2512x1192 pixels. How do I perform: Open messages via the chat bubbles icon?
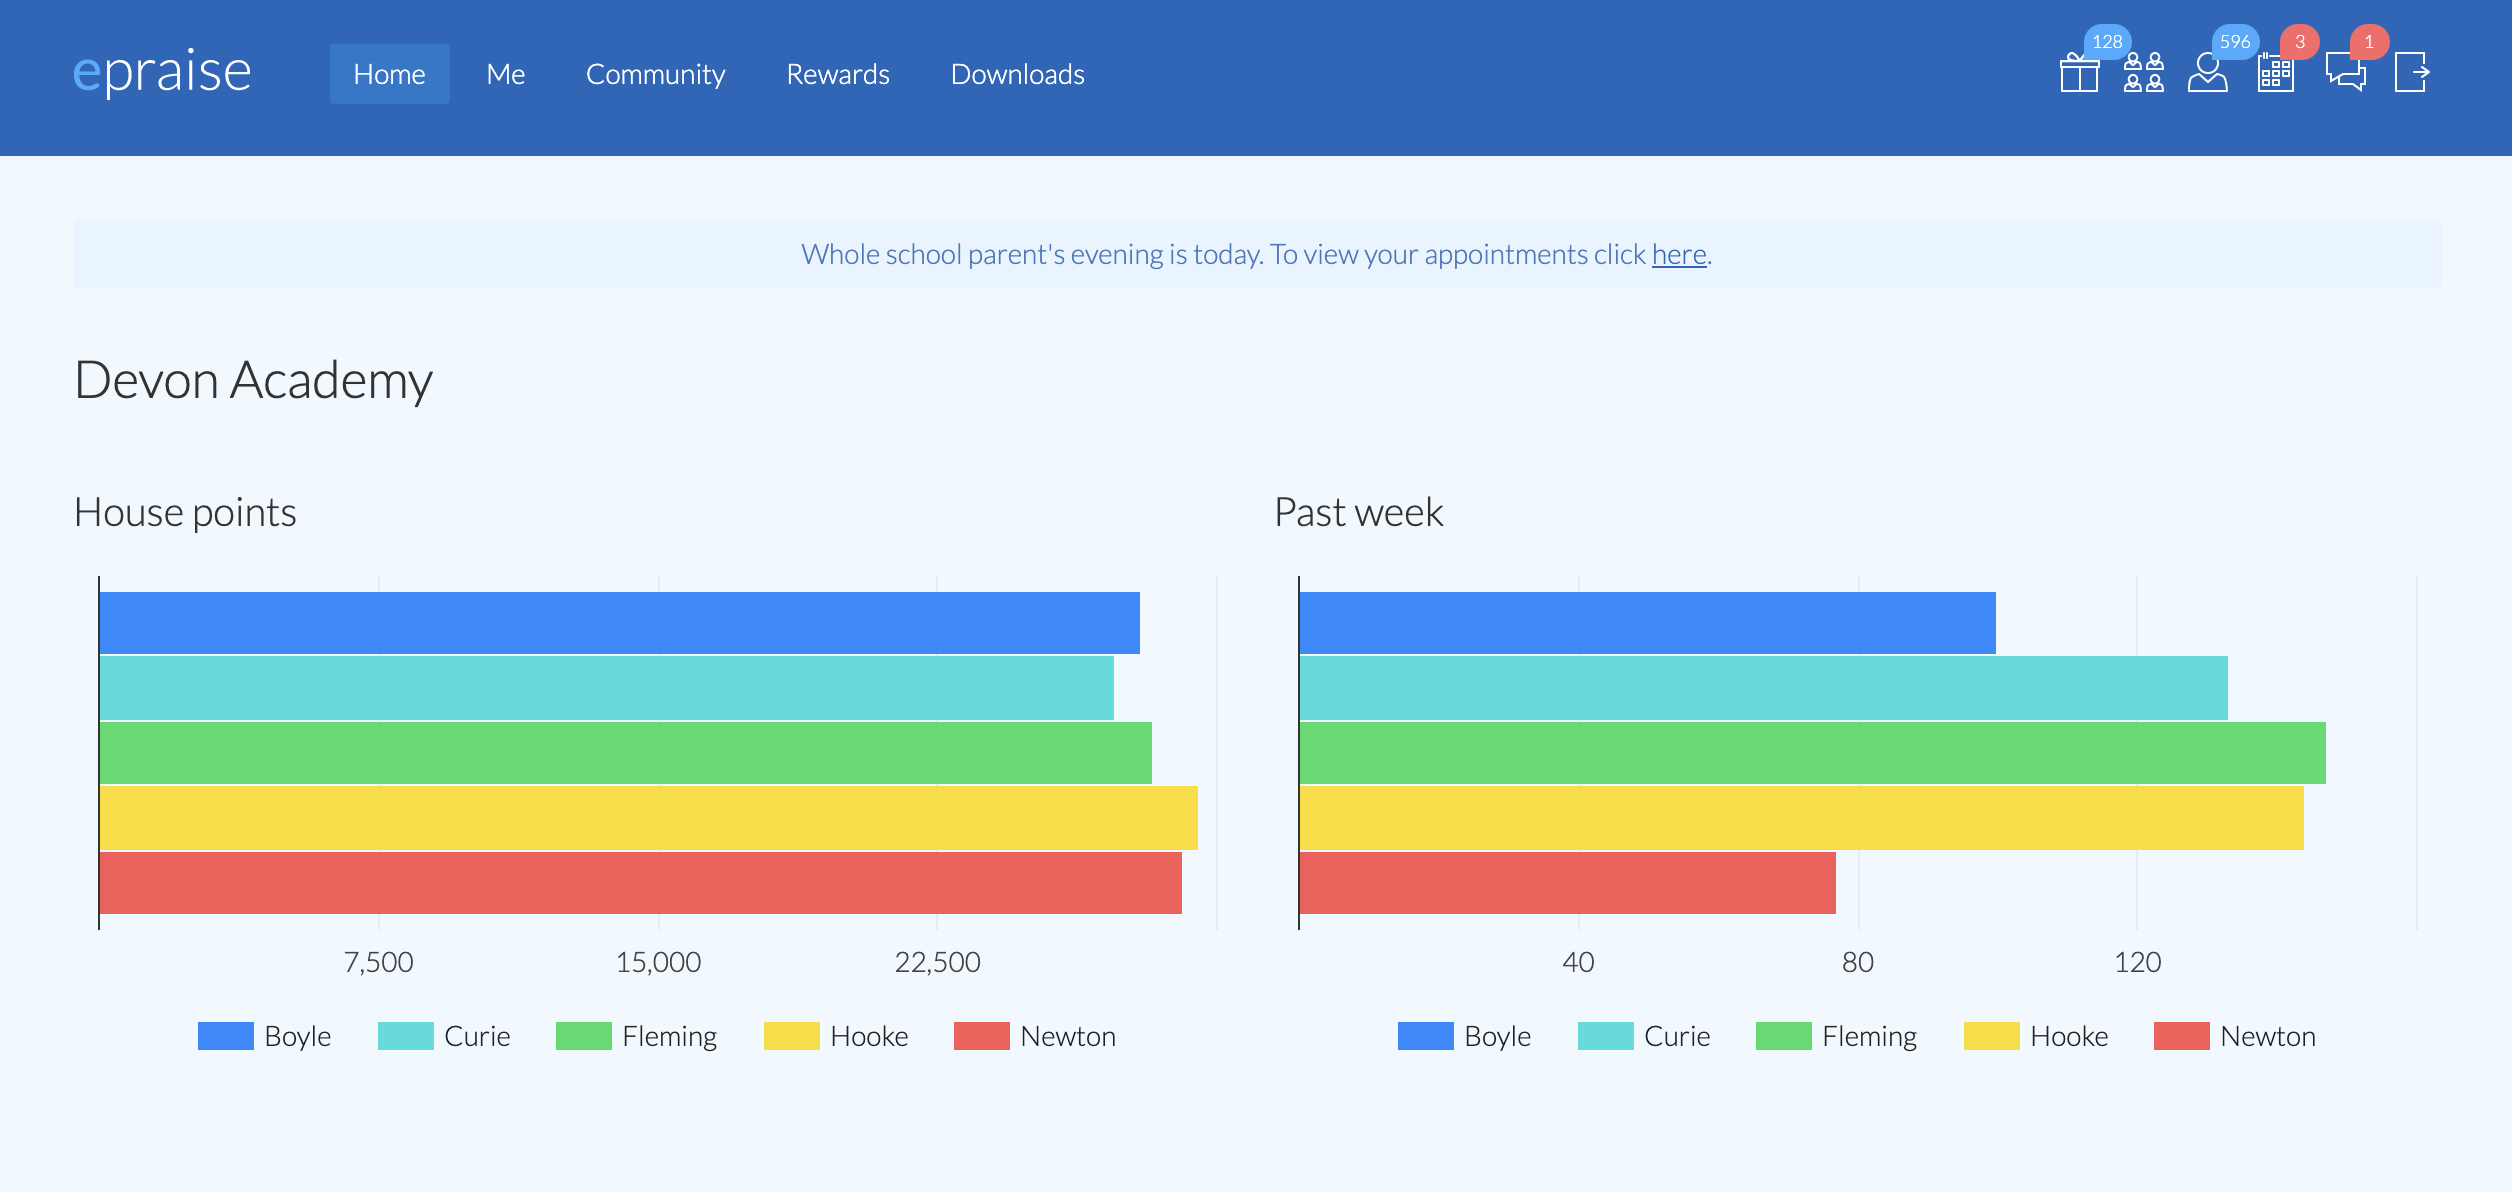click(x=2345, y=73)
